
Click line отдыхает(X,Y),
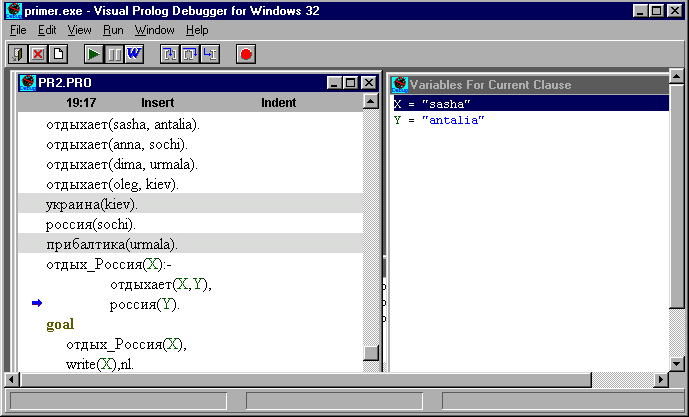coord(161,285)
